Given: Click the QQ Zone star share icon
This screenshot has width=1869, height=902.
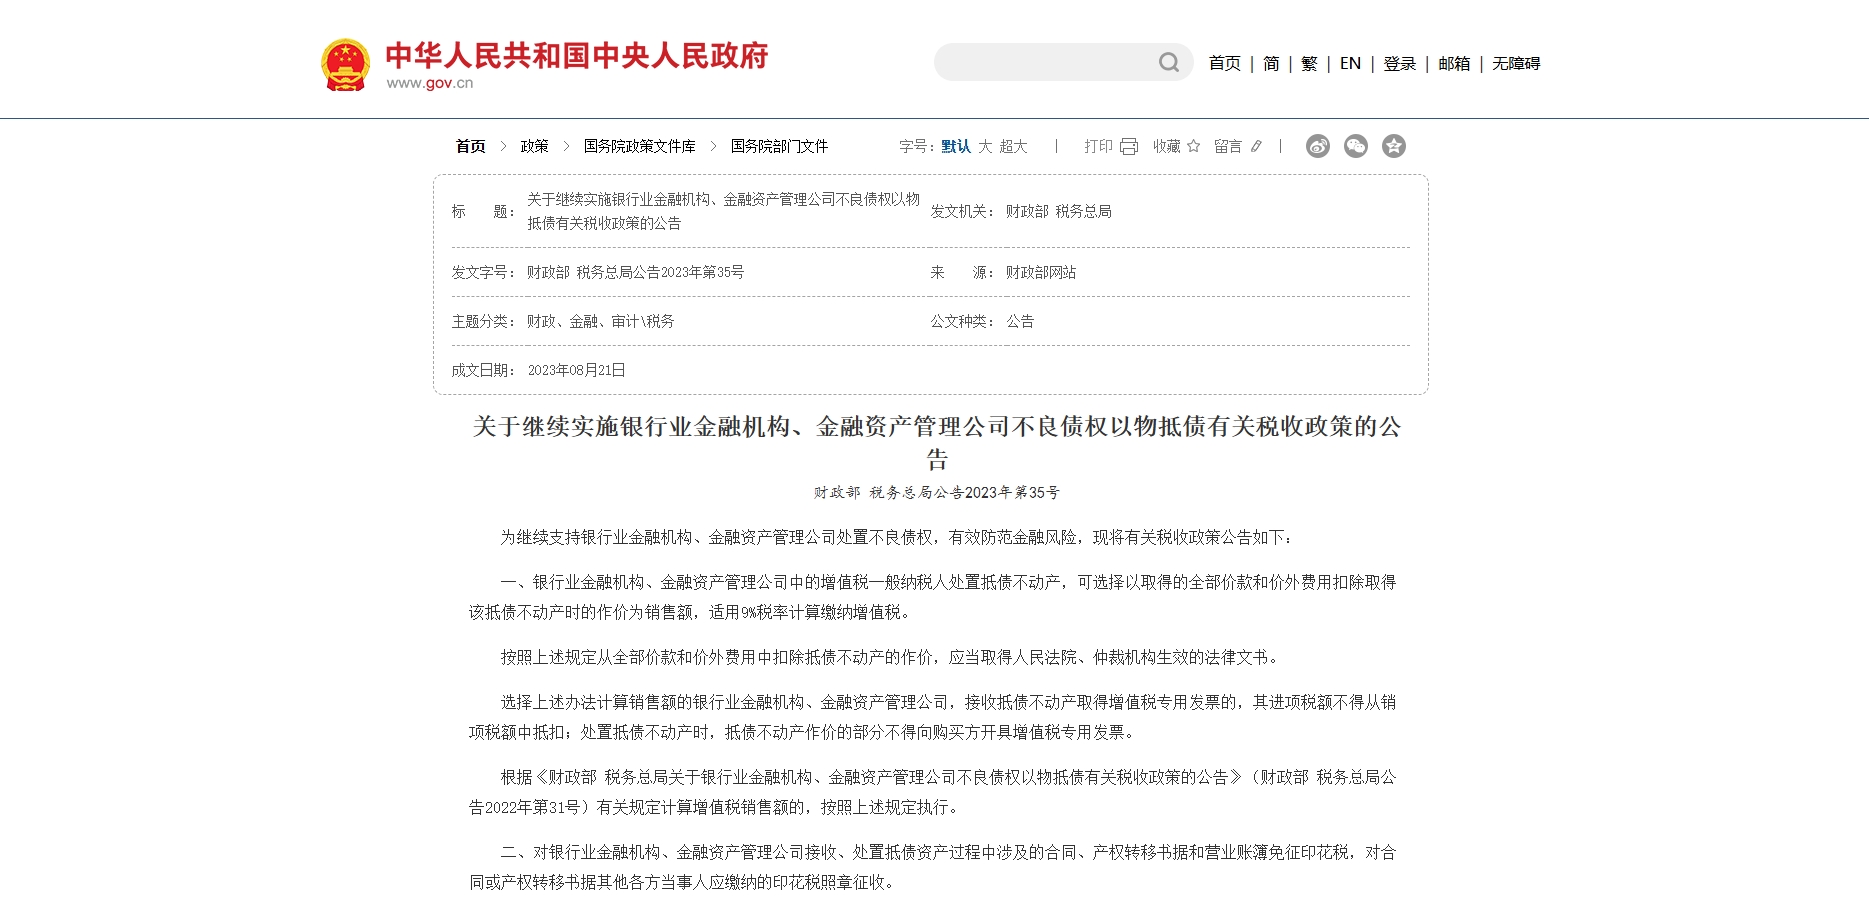Looking at the screenshot, I should coord(1394,146).
